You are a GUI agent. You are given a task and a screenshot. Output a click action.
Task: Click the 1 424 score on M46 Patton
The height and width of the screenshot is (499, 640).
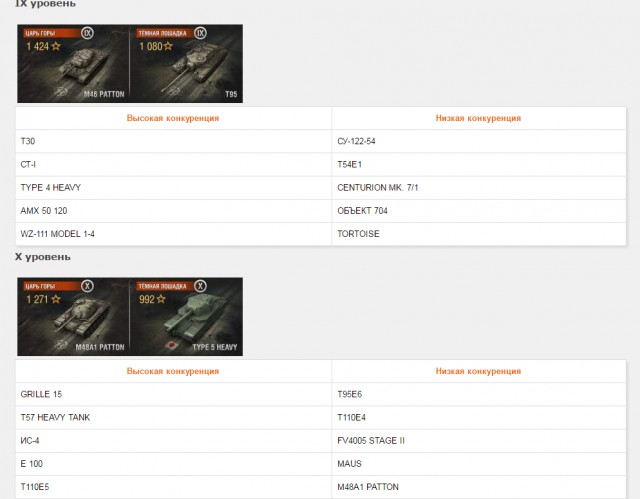click(x=38, y=47)
